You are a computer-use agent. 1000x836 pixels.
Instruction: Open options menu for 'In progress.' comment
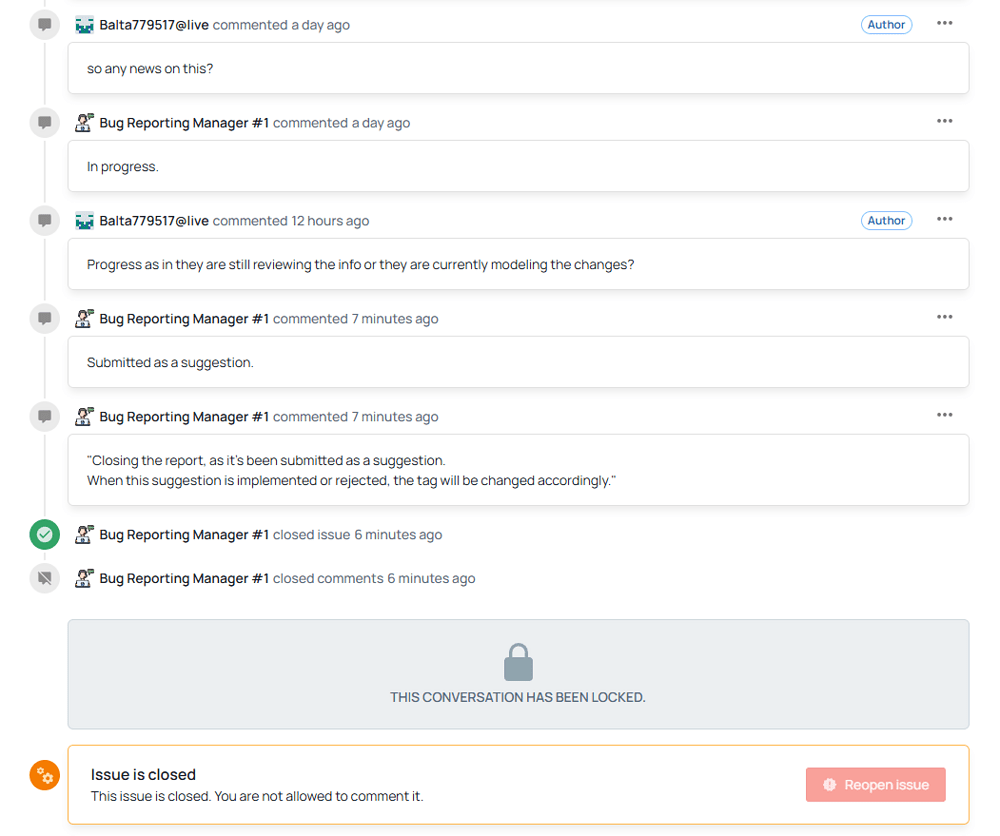point(944,121)
